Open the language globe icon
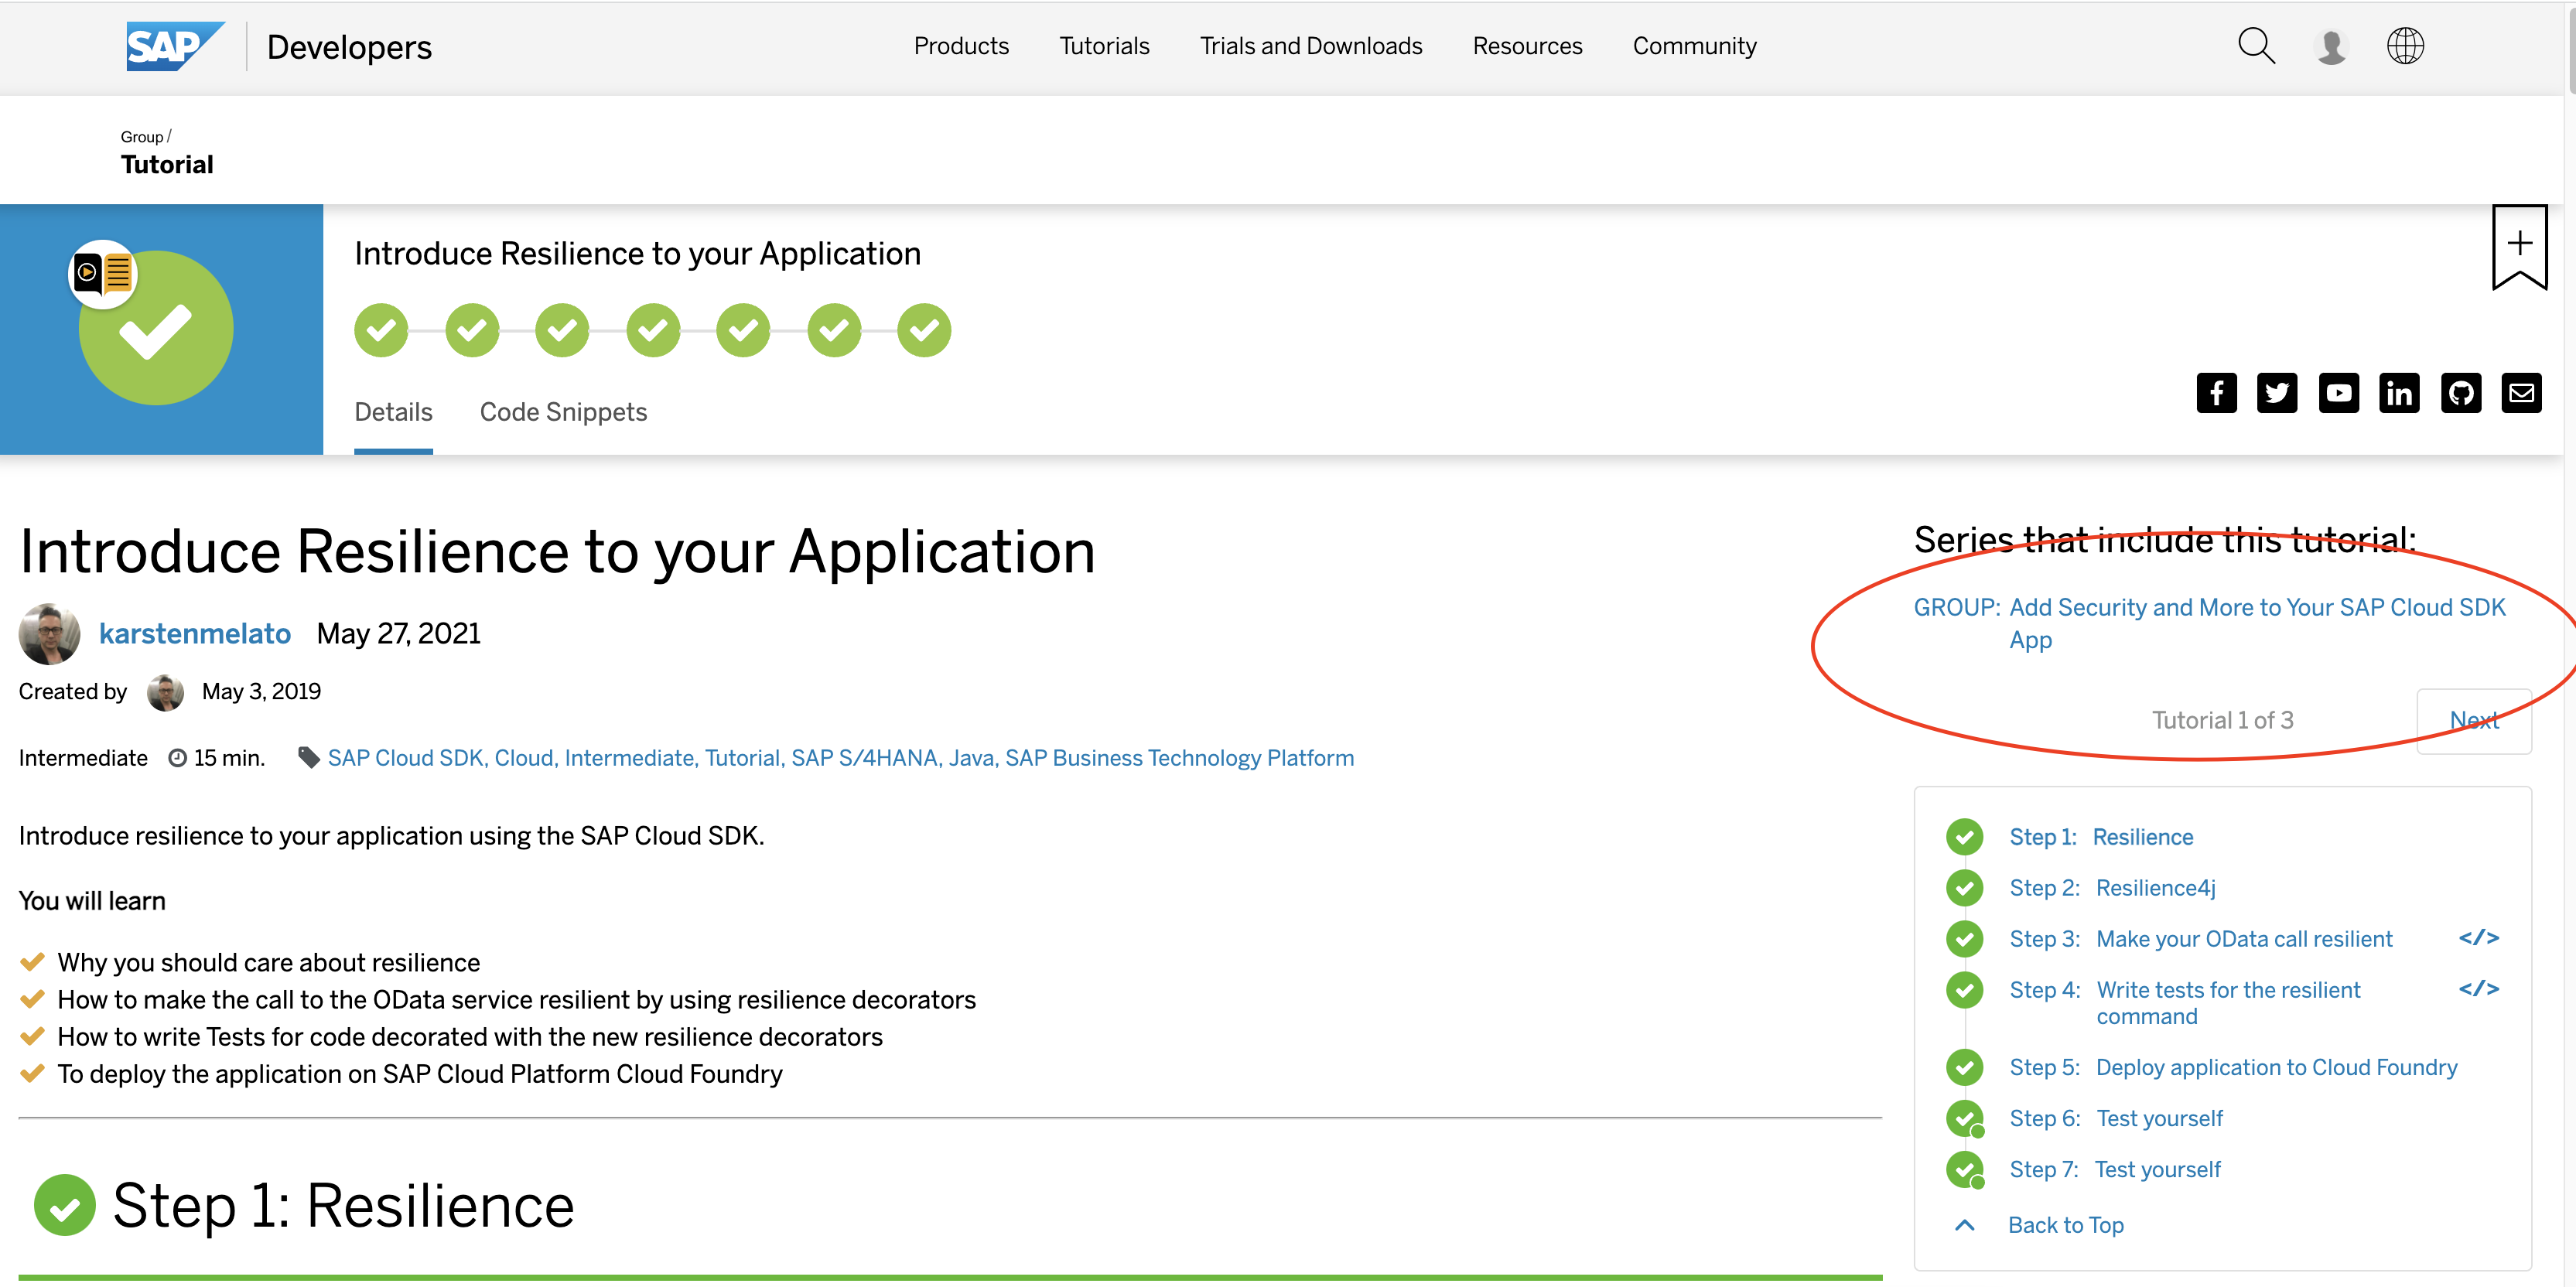 click(2406, 45)
